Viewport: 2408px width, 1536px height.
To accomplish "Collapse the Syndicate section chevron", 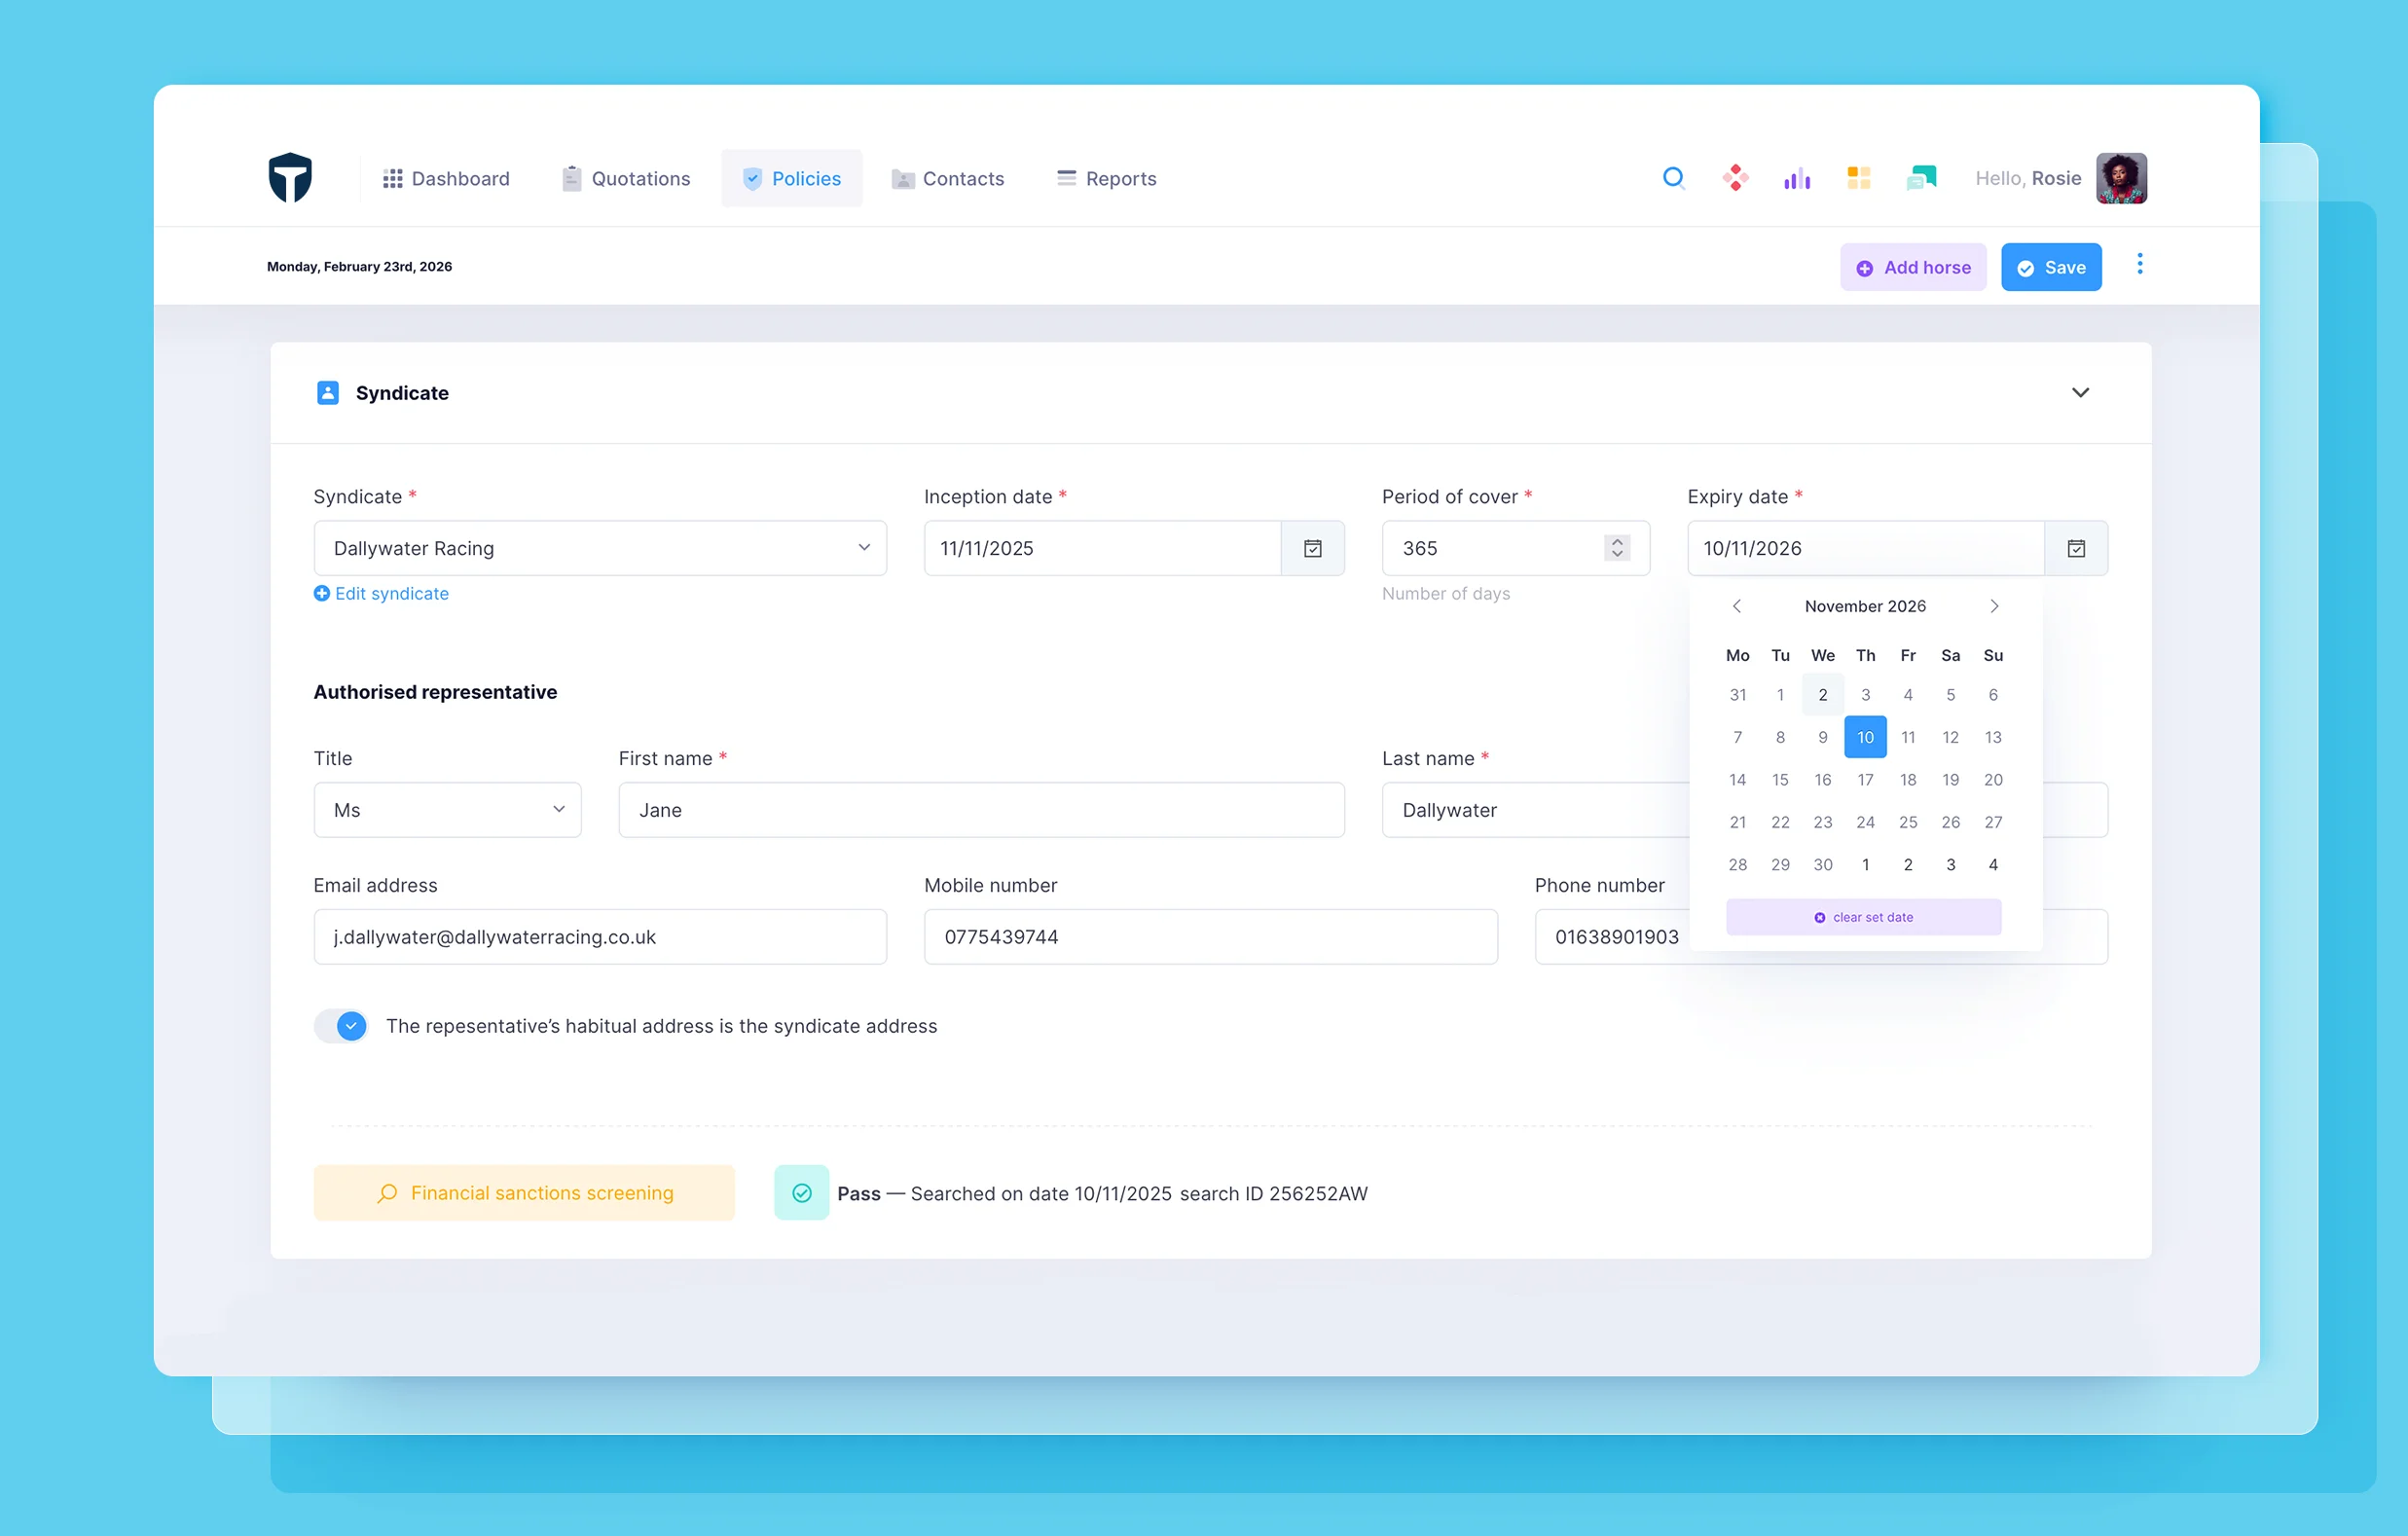I will point(2081,393).
